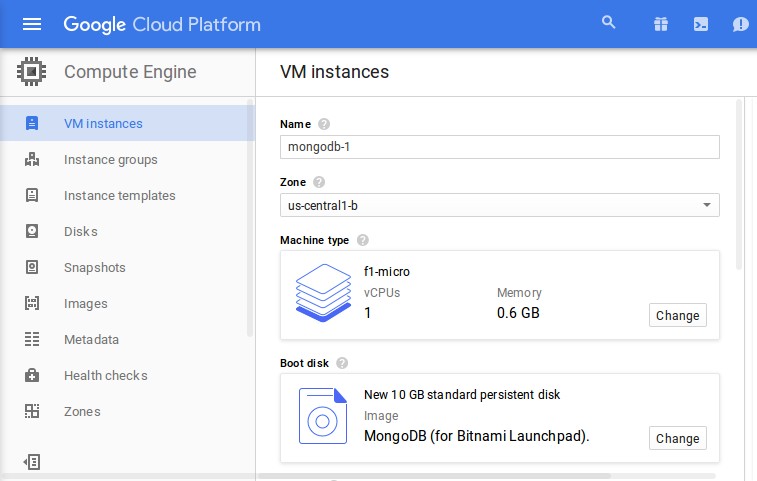Click the horizontal scrollbar at bottom
Image resolution: width=757 pixels, height=481 pixels.
[x=435, y=476]
